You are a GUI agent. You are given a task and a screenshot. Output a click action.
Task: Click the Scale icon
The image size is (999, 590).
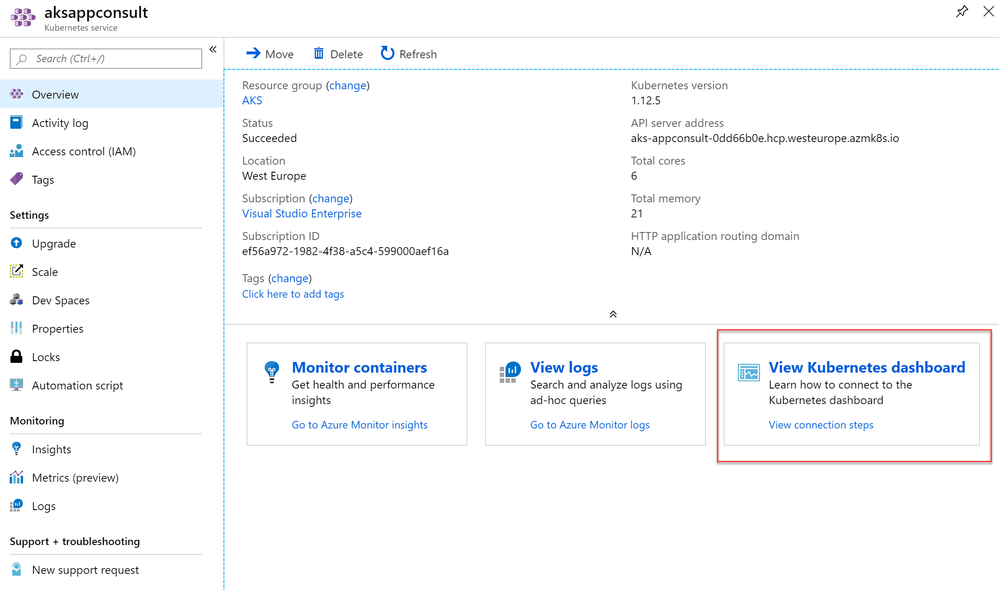[17, 271]
